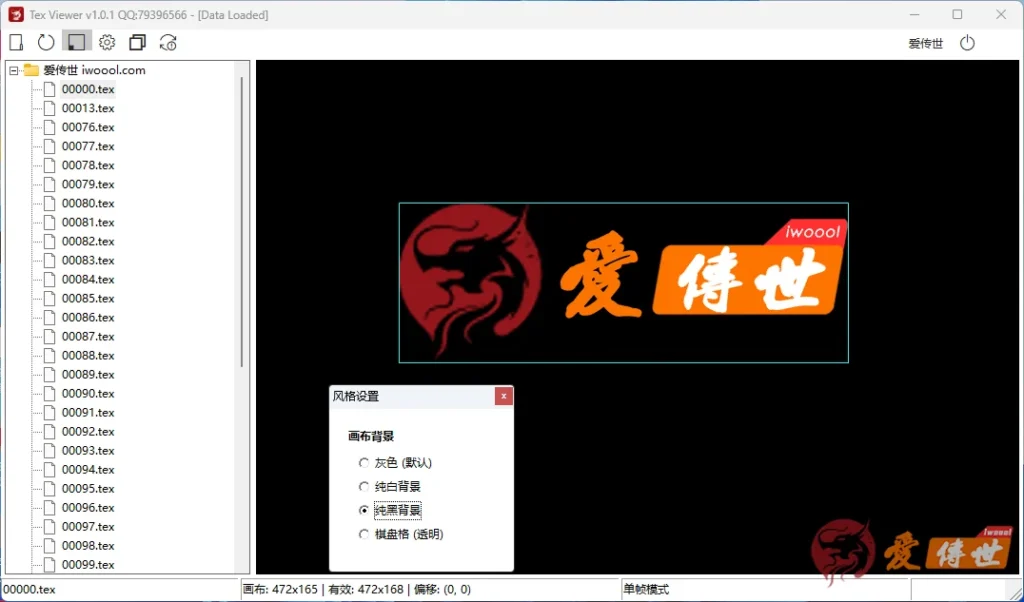Click the file icon beside 00095.tex
1024x602 pixels.
[x=49, y=488]
